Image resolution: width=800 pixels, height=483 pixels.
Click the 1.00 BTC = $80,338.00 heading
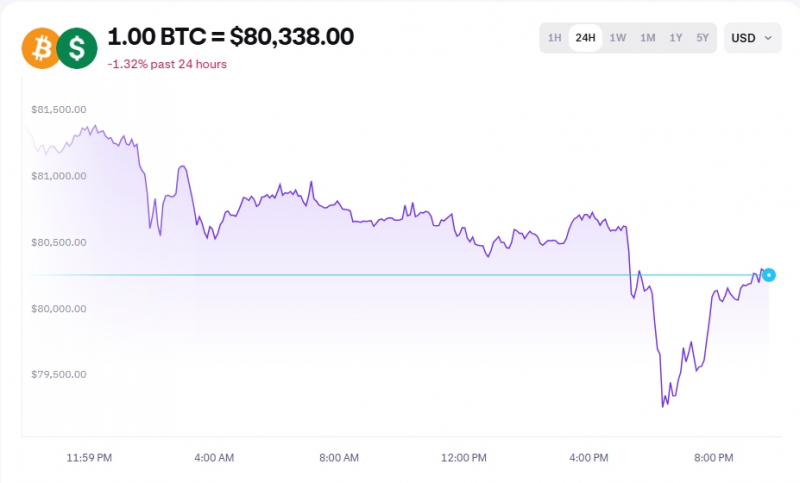pos(231,37)
